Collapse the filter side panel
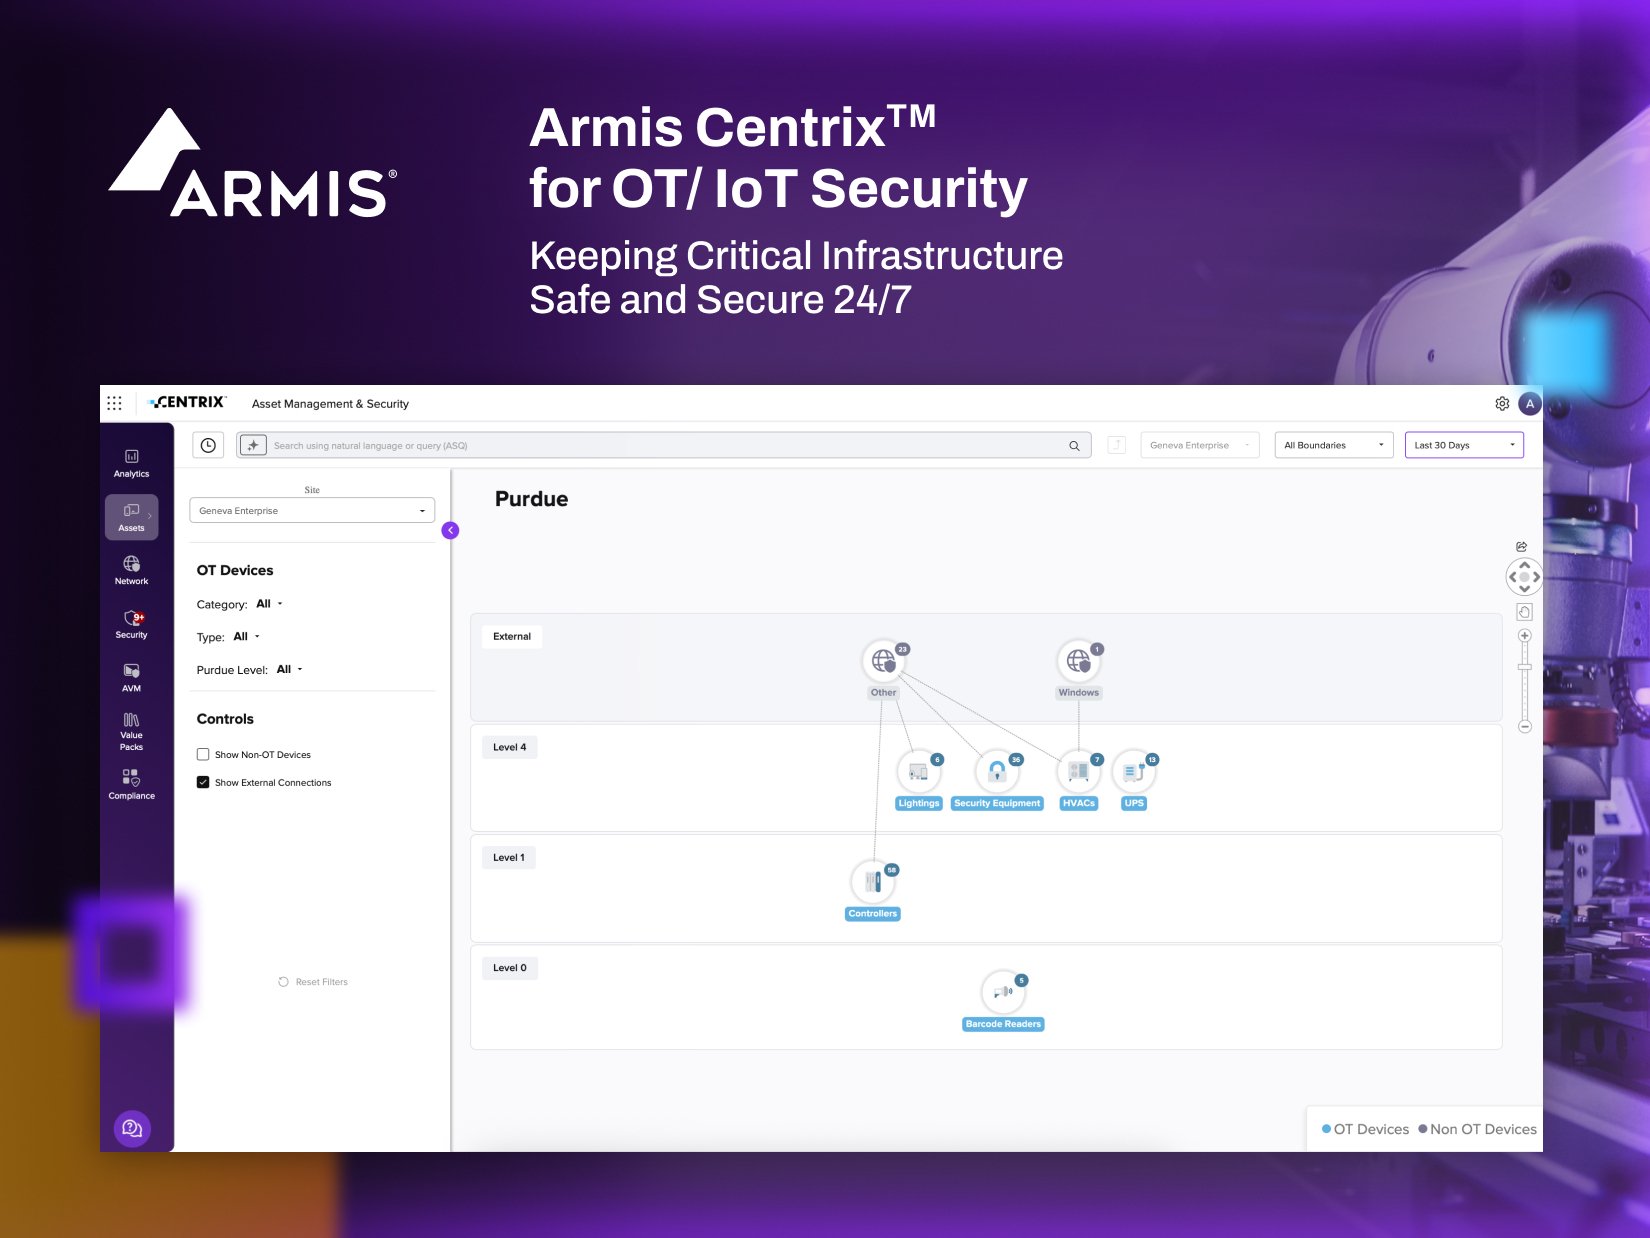Viewport: 1650px width, 1238px height. click(450, 530)
